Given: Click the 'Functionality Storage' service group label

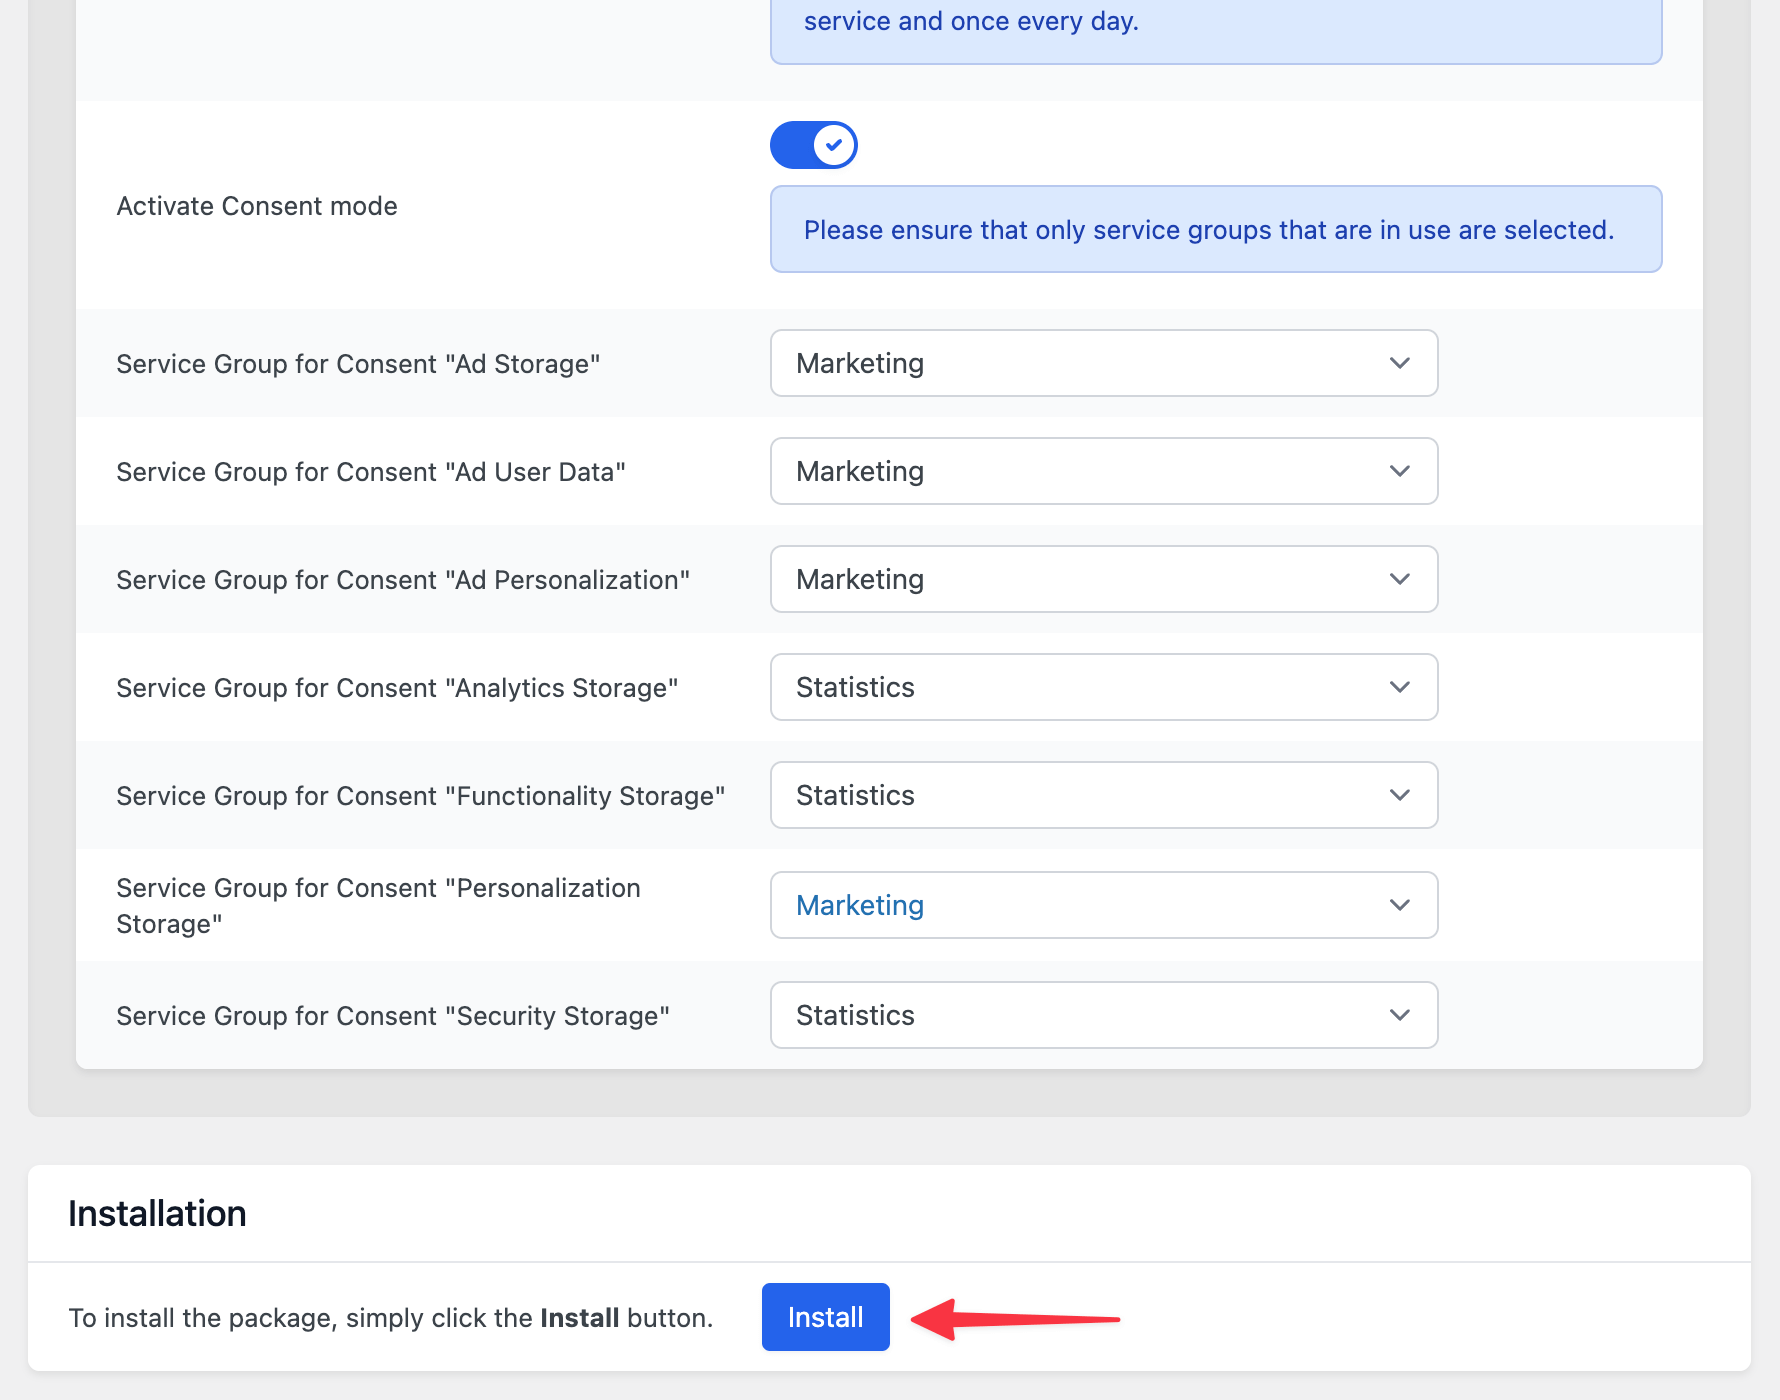Looking at the screenshot, I should (x=421, y=796).
